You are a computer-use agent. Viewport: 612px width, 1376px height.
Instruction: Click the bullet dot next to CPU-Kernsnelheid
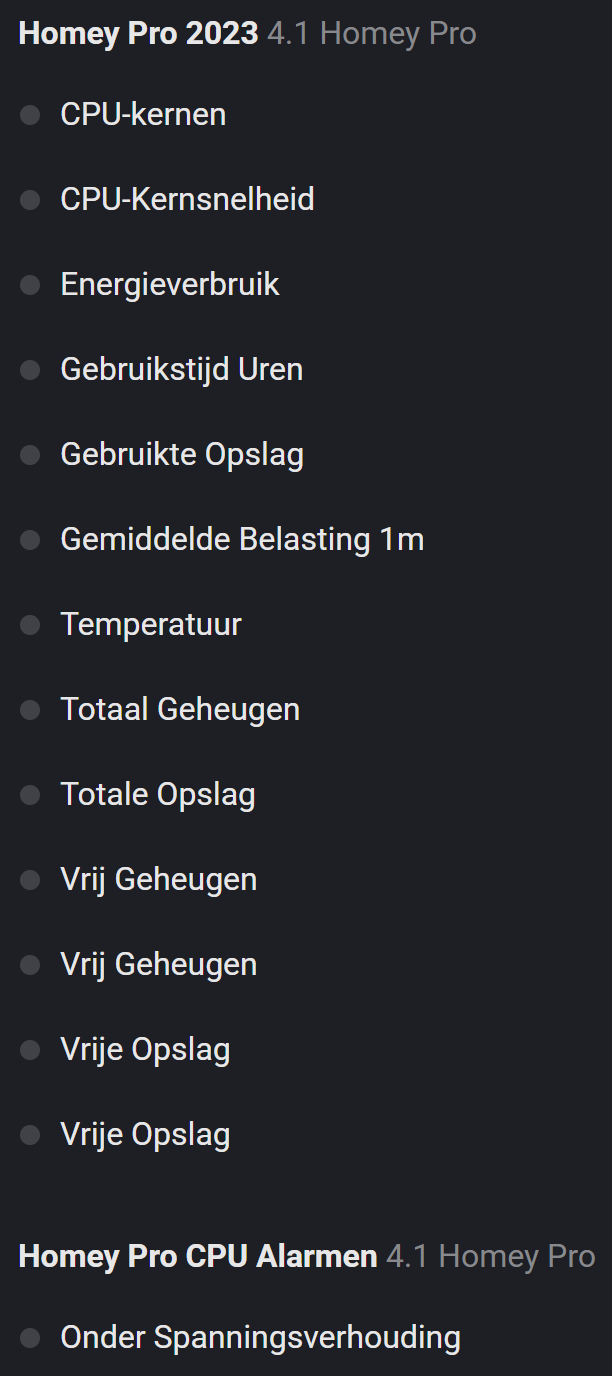pyautogui.click(x=30, y=200)
